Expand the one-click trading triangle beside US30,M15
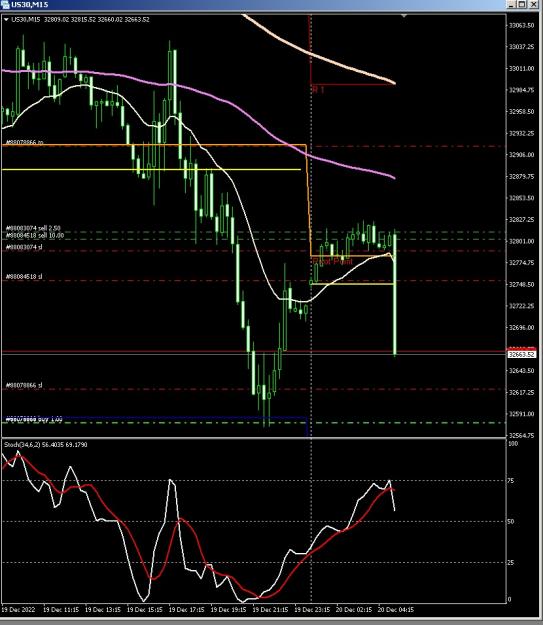 click(6, 19)
